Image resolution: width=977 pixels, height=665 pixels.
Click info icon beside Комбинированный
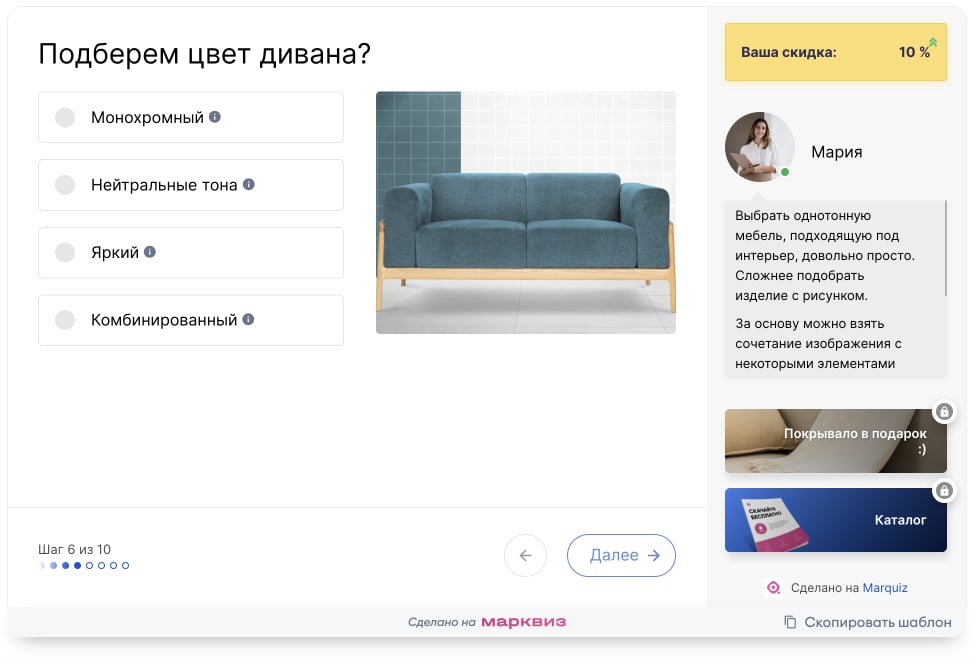click(248, 320)
